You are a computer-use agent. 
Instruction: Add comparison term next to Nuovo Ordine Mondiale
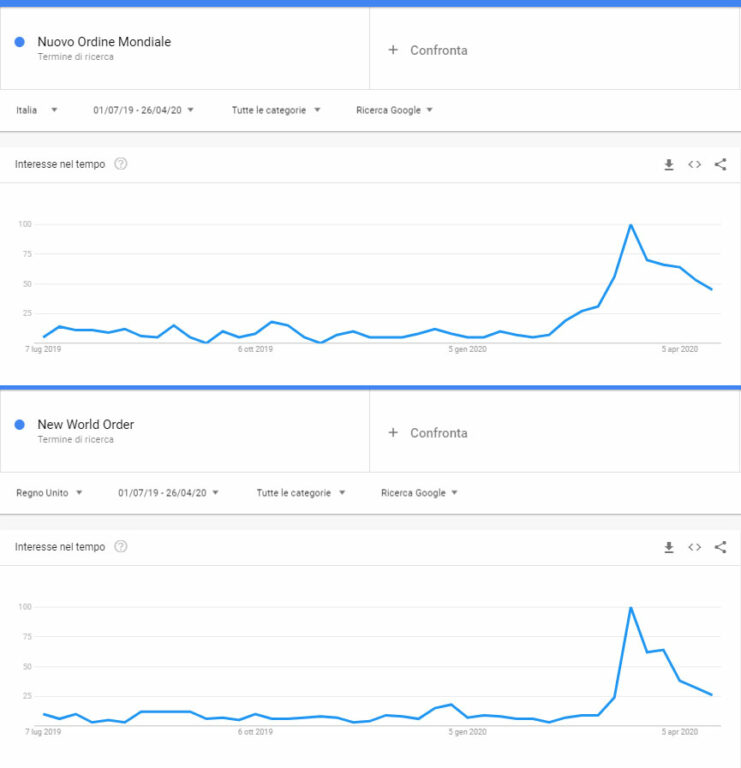pyautogui.click(x=428, y=50)
